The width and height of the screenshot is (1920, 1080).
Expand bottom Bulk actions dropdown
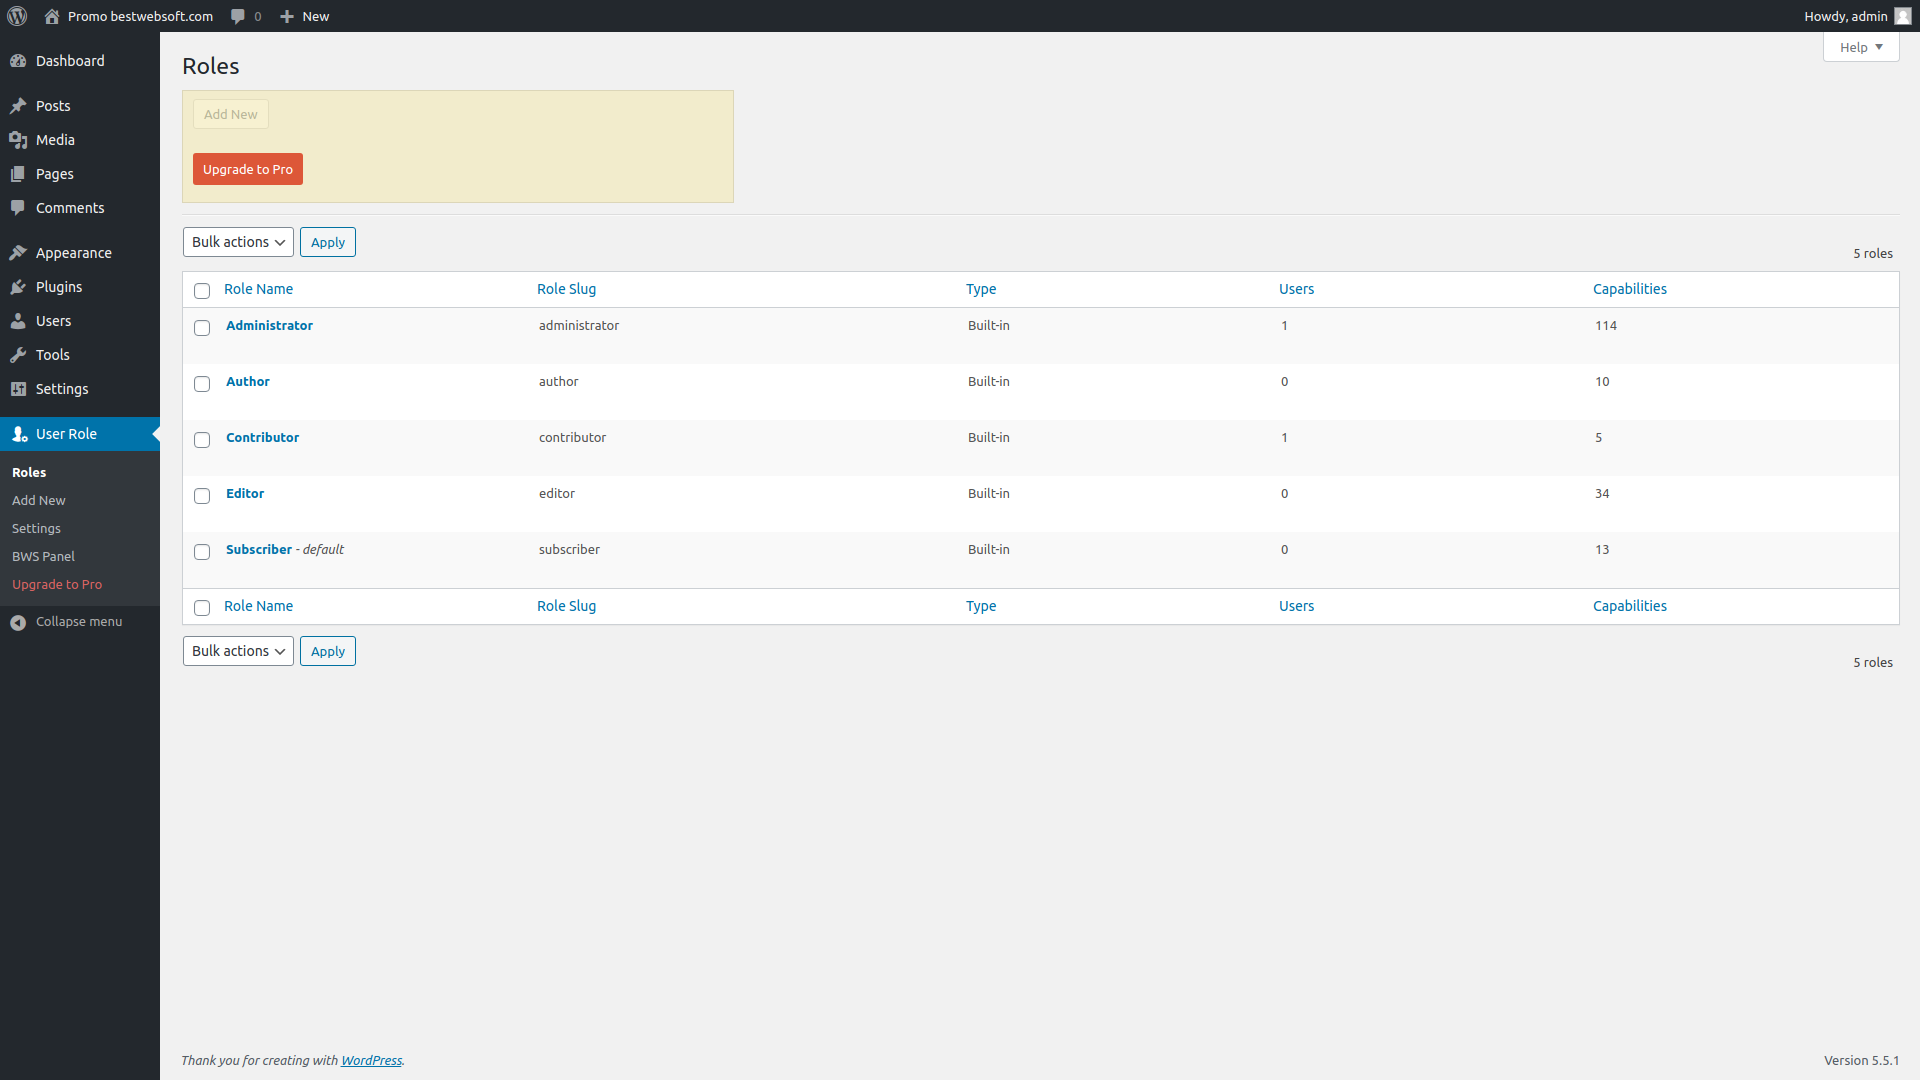237,650
